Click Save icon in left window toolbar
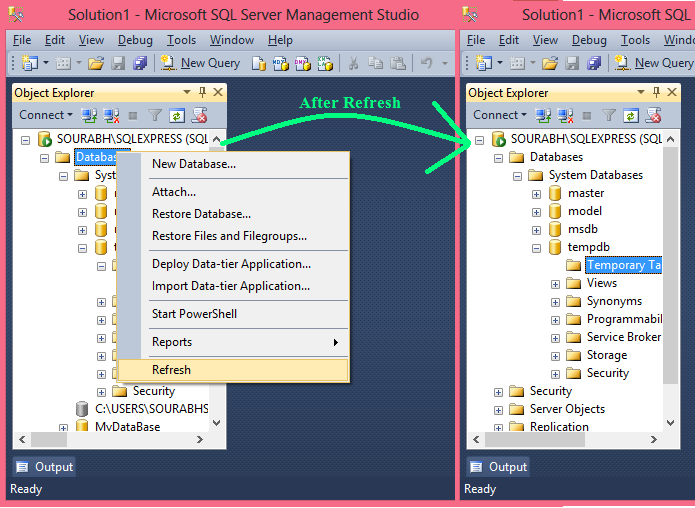 (x=118, y=63)
